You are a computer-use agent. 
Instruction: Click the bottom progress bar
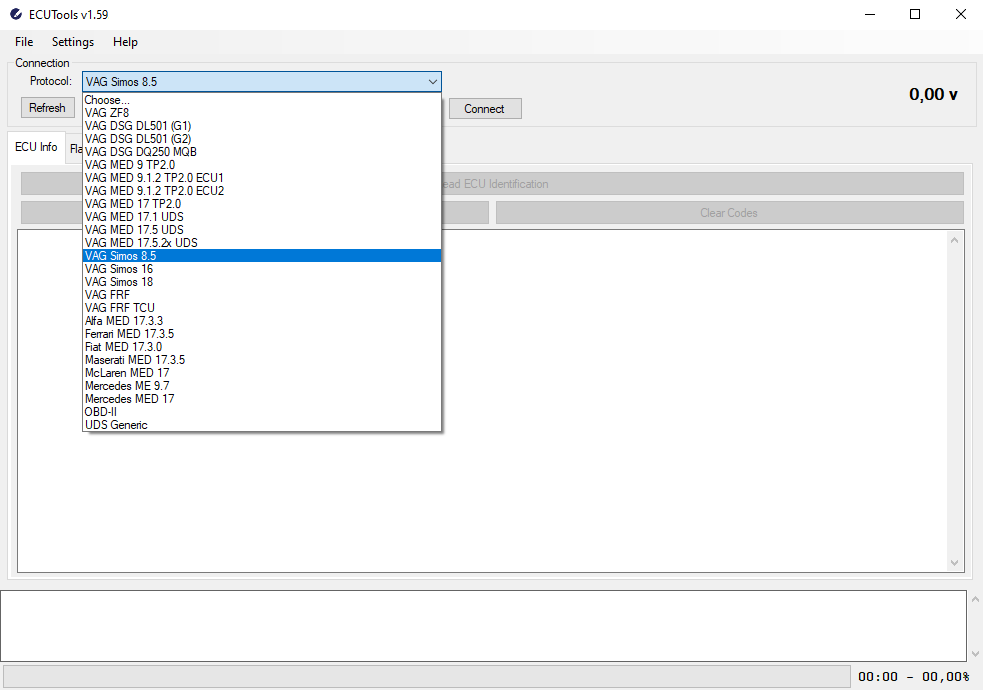tap(427, 677)
